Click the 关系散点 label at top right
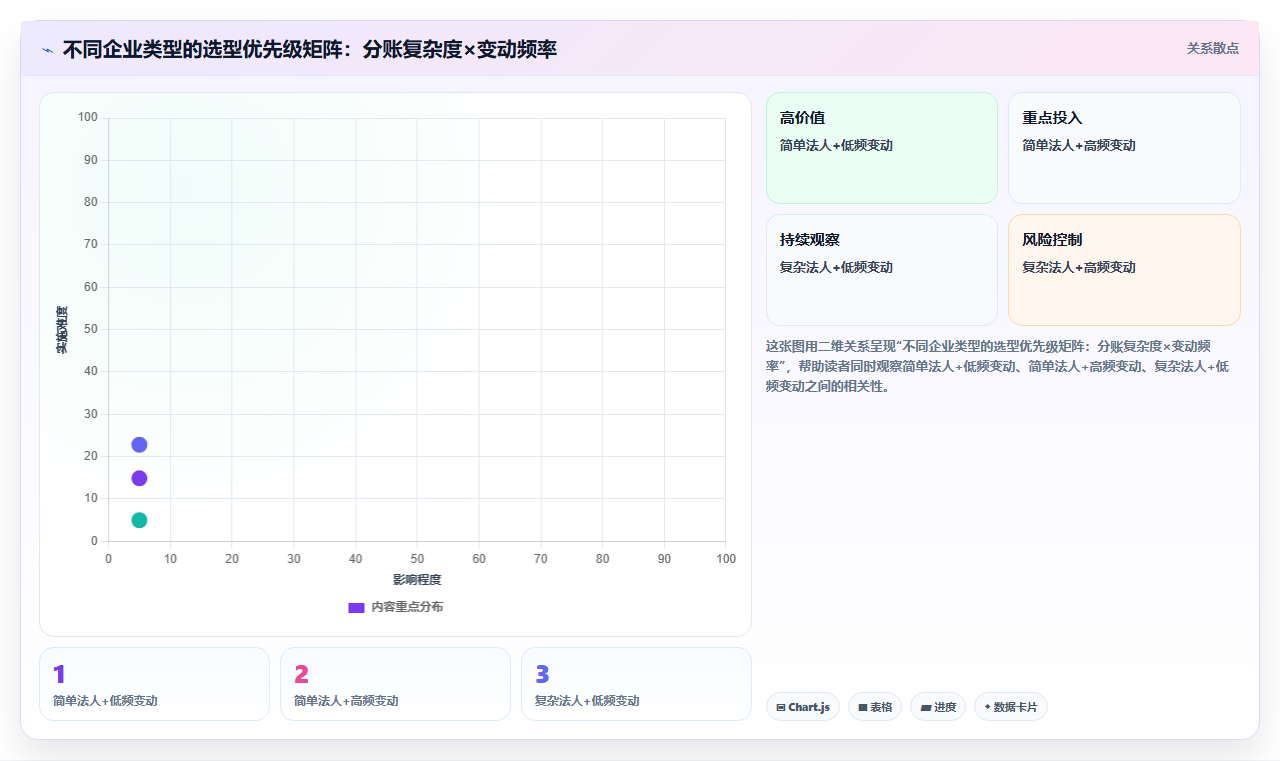1280x761 pixels. (1212, 48)
